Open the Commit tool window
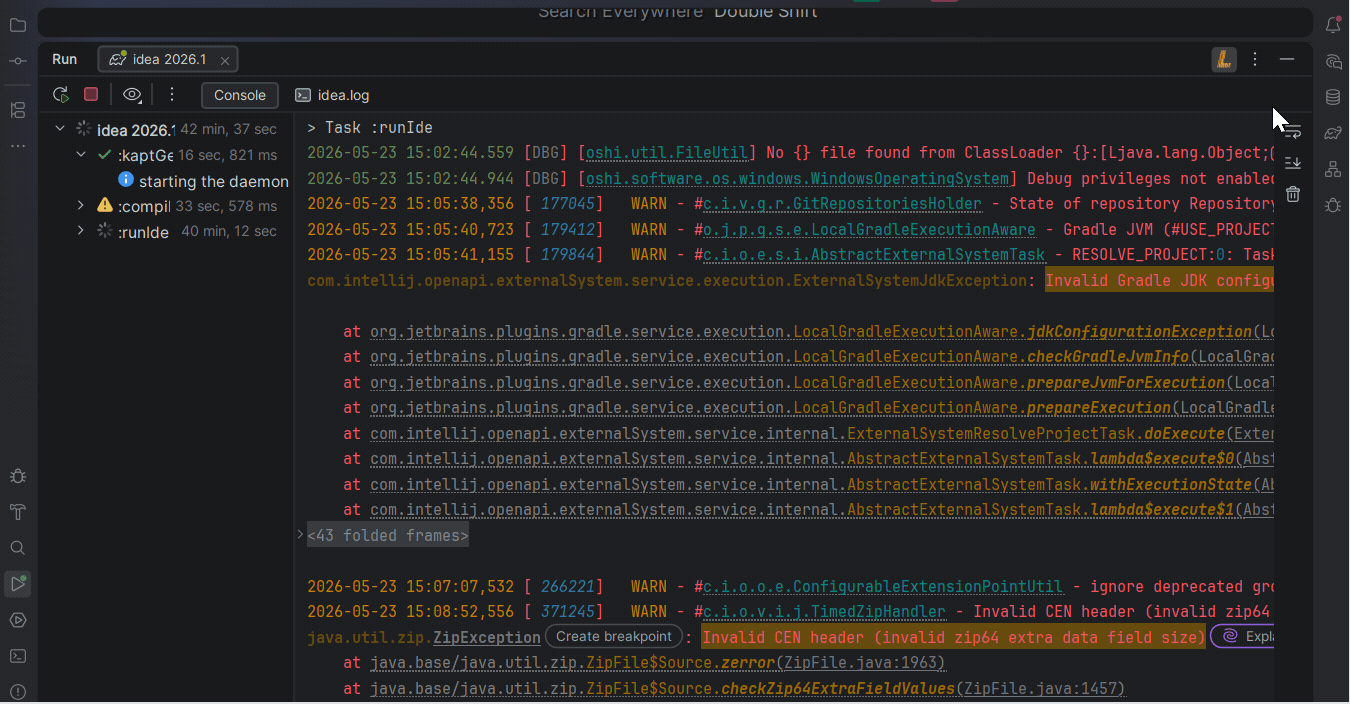The image size is (1350, 704). (x=17, y=61)
